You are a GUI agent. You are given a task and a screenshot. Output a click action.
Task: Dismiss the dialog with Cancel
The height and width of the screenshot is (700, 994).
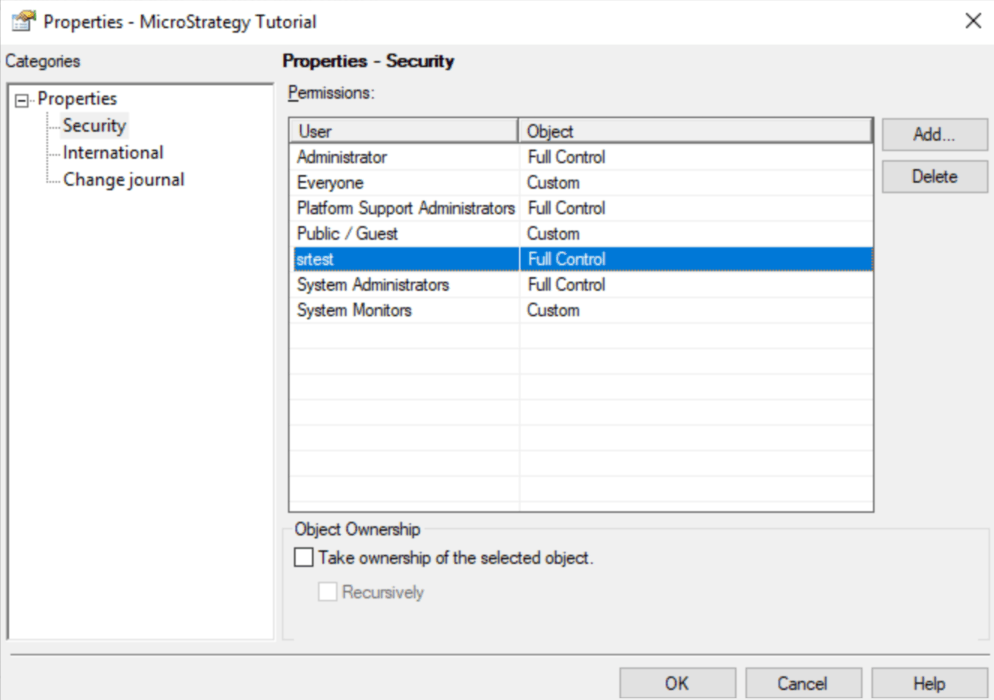point(803,683)
